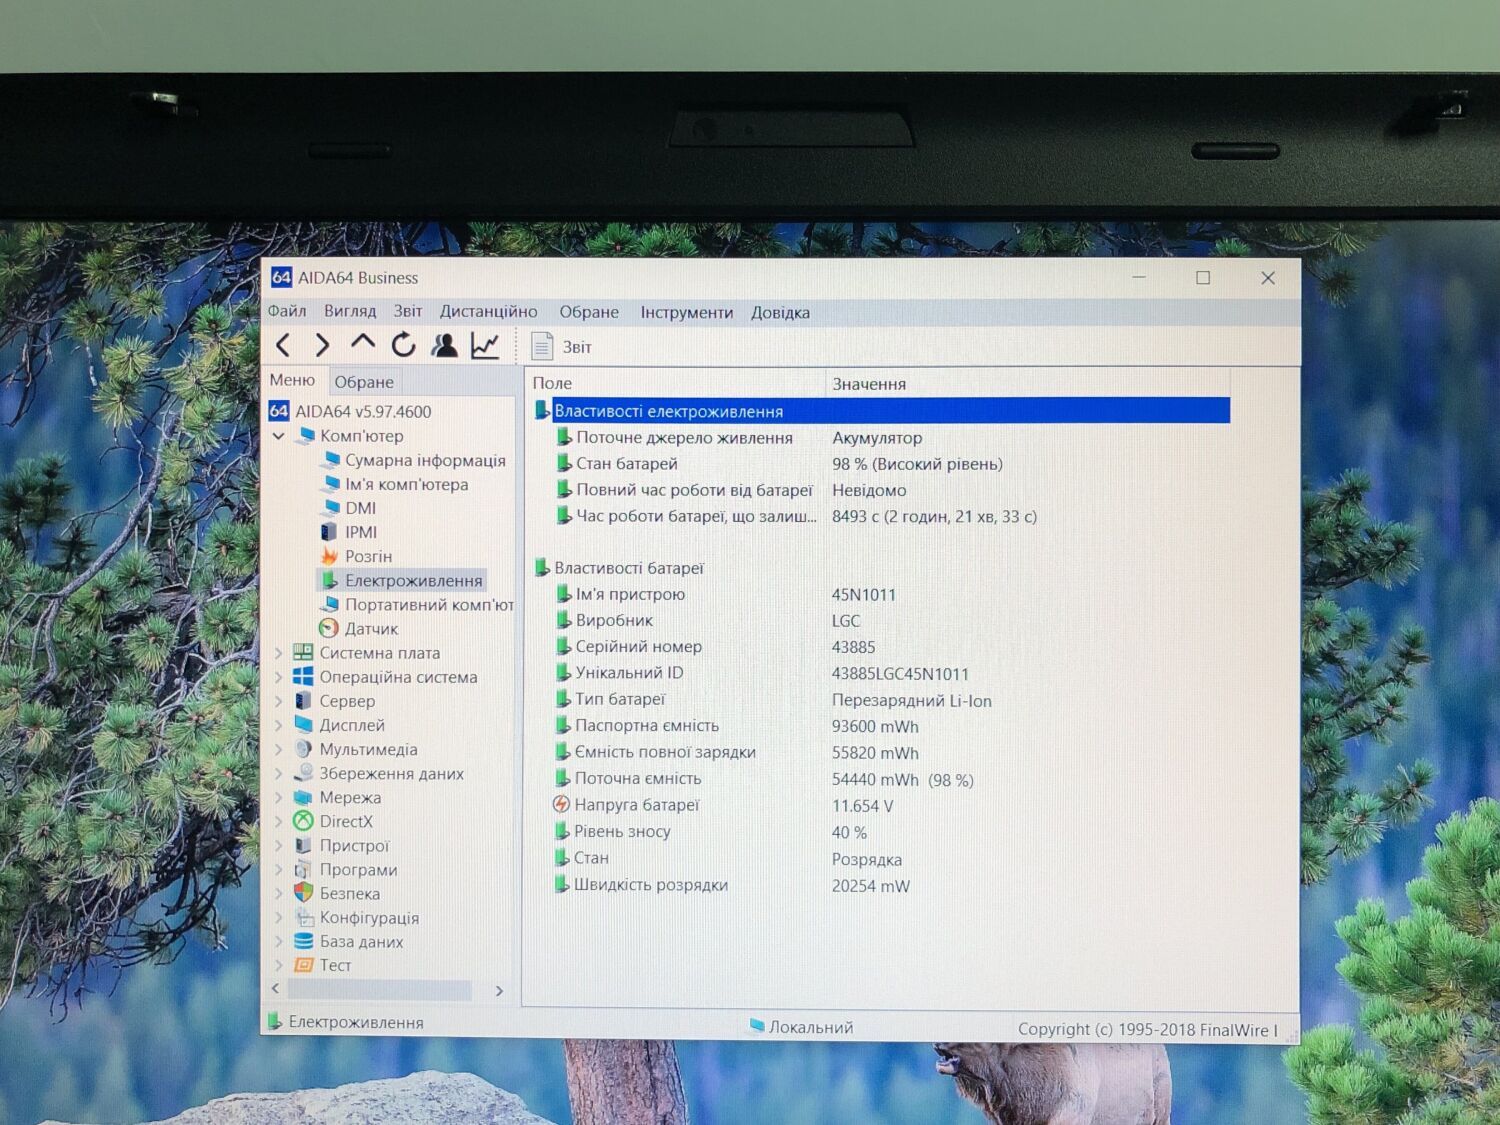The height and width of the screenshot is (1125, 1500).
Task: Select the Рівень зносу row
Action: (622, 832)
